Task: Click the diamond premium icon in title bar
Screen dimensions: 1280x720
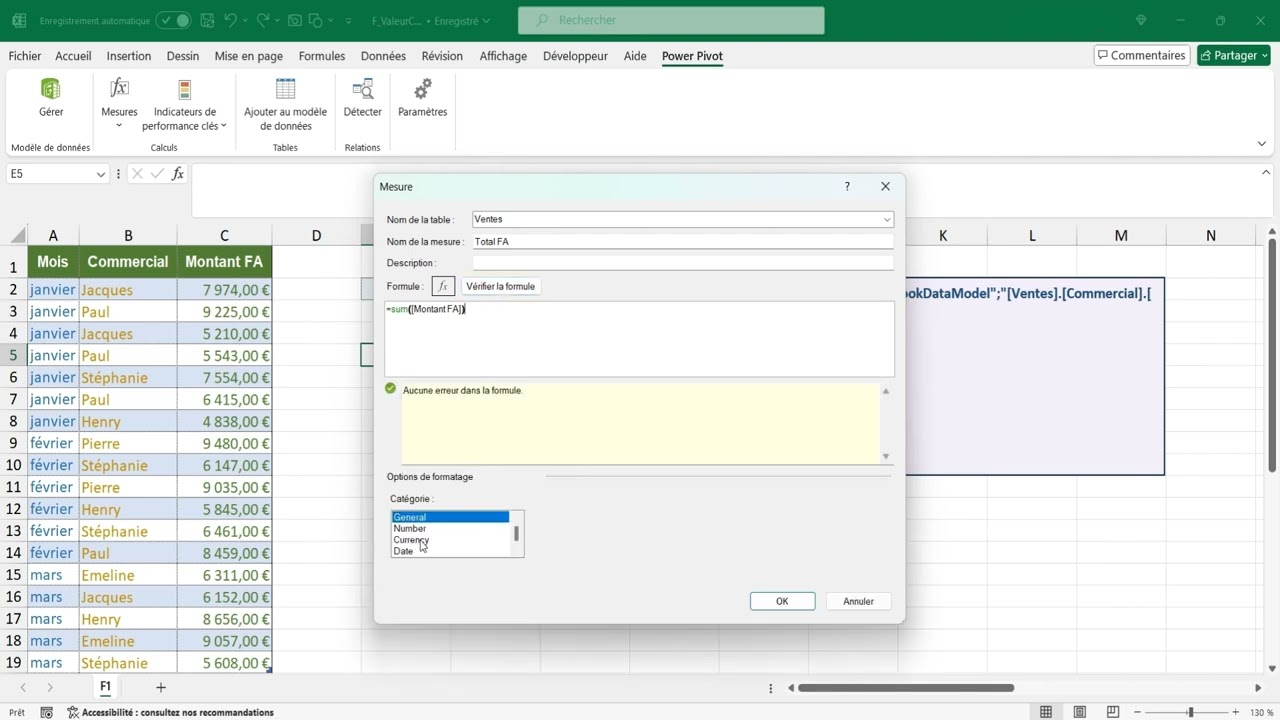Action: tap(1142, 20)
